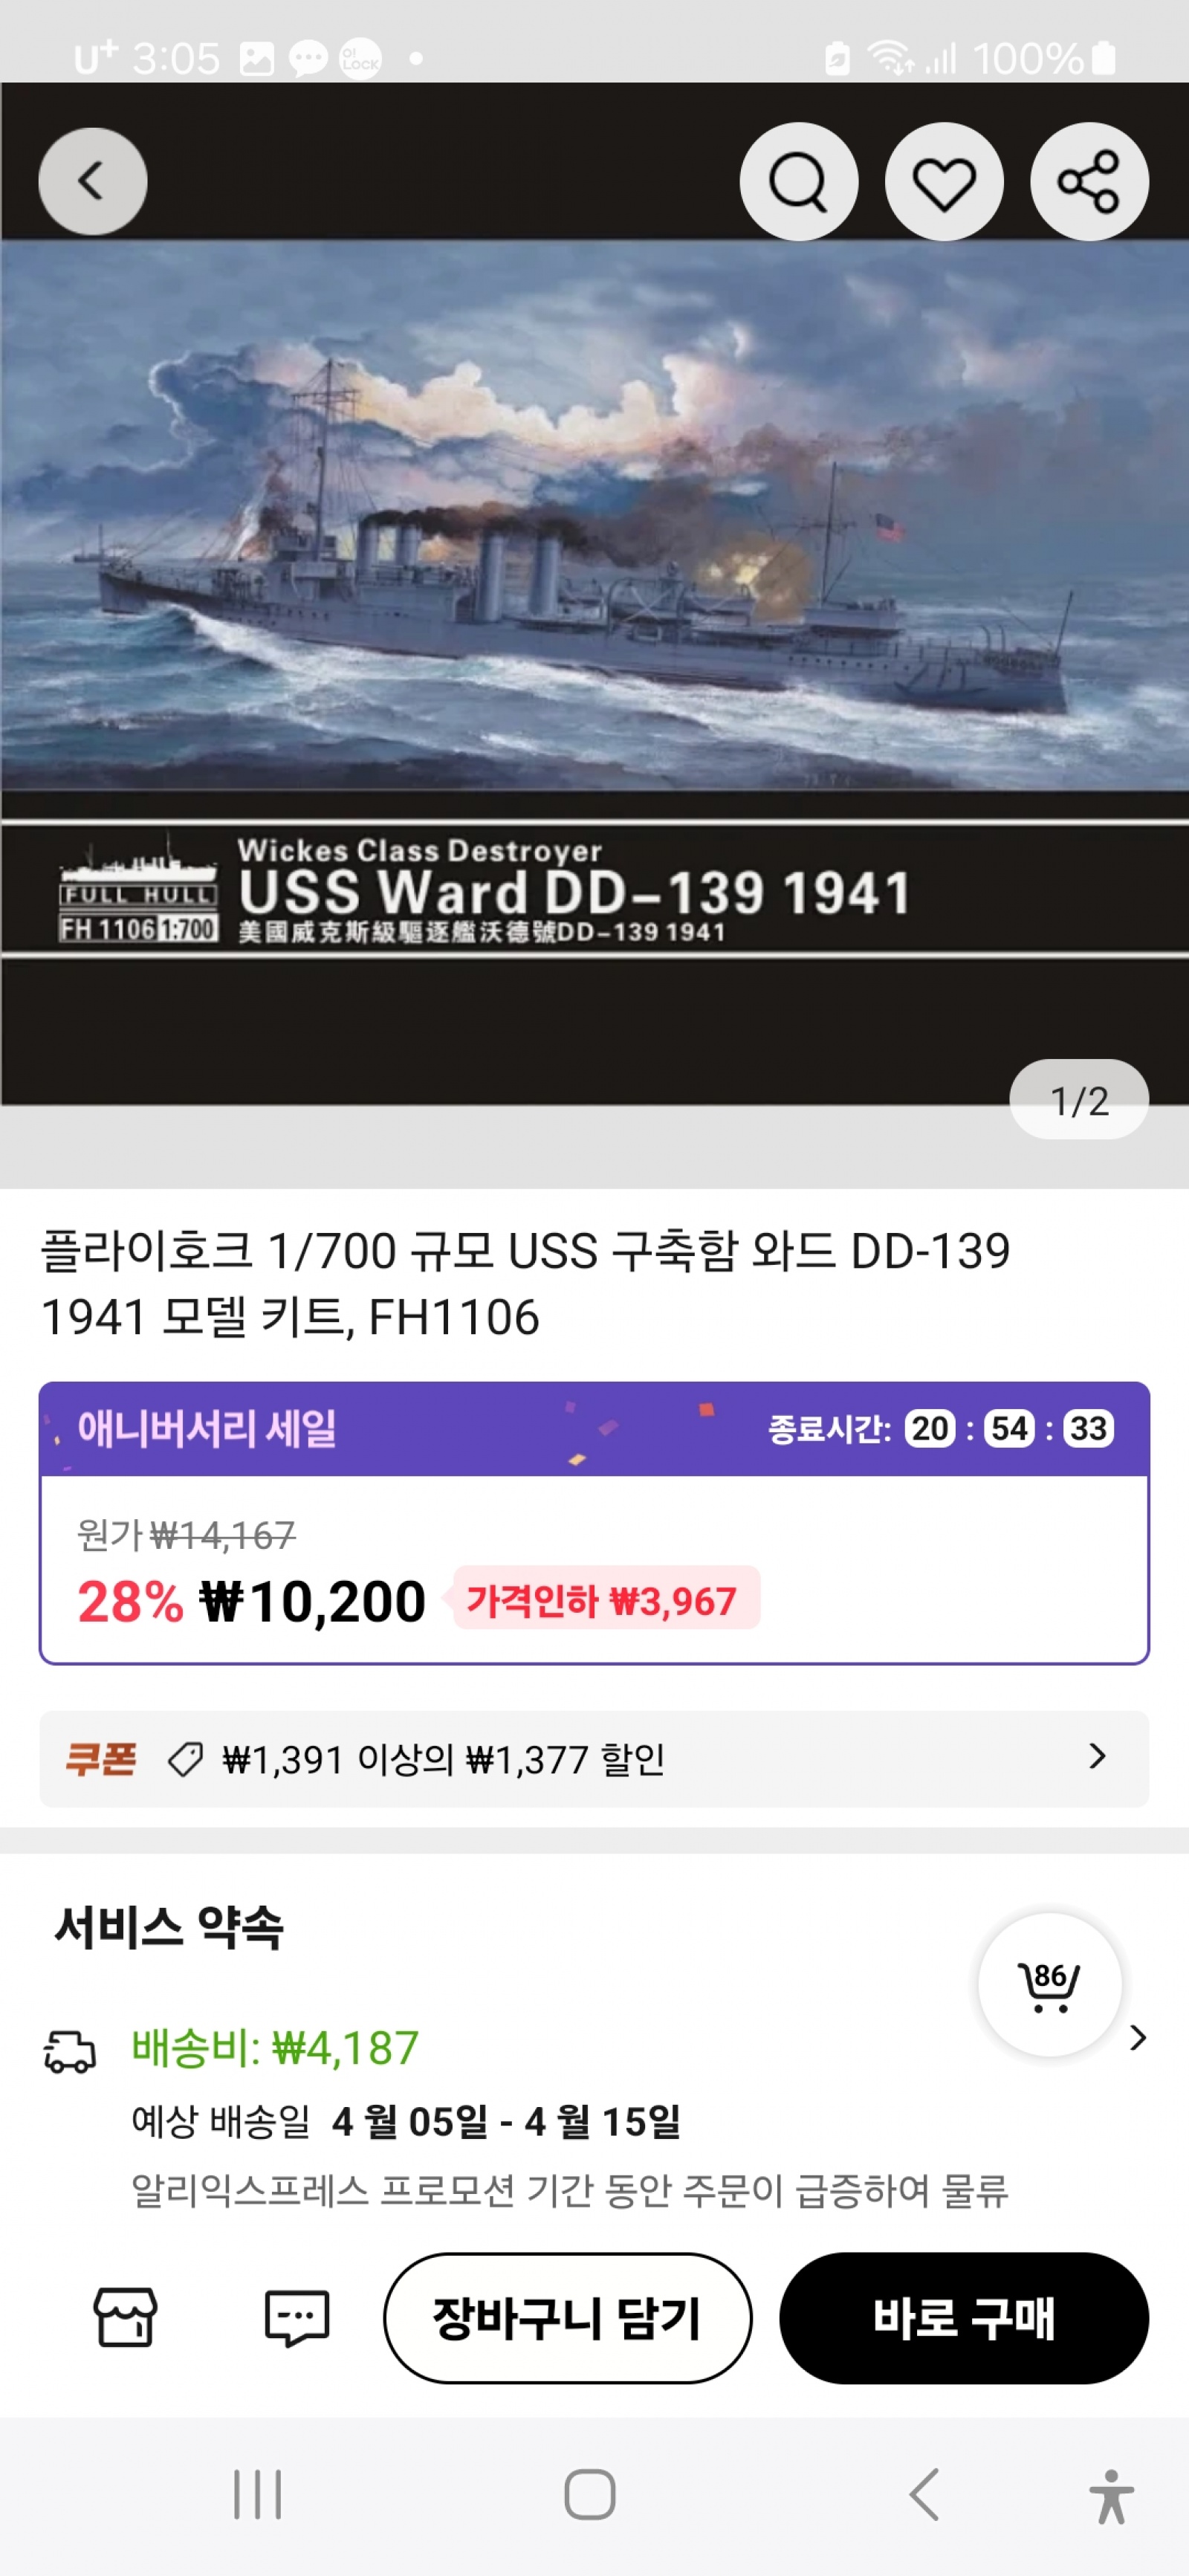Screen dimensions: 1189x2576
Task: Expand coupon discount details chevron
Action: point(1097,1757)
